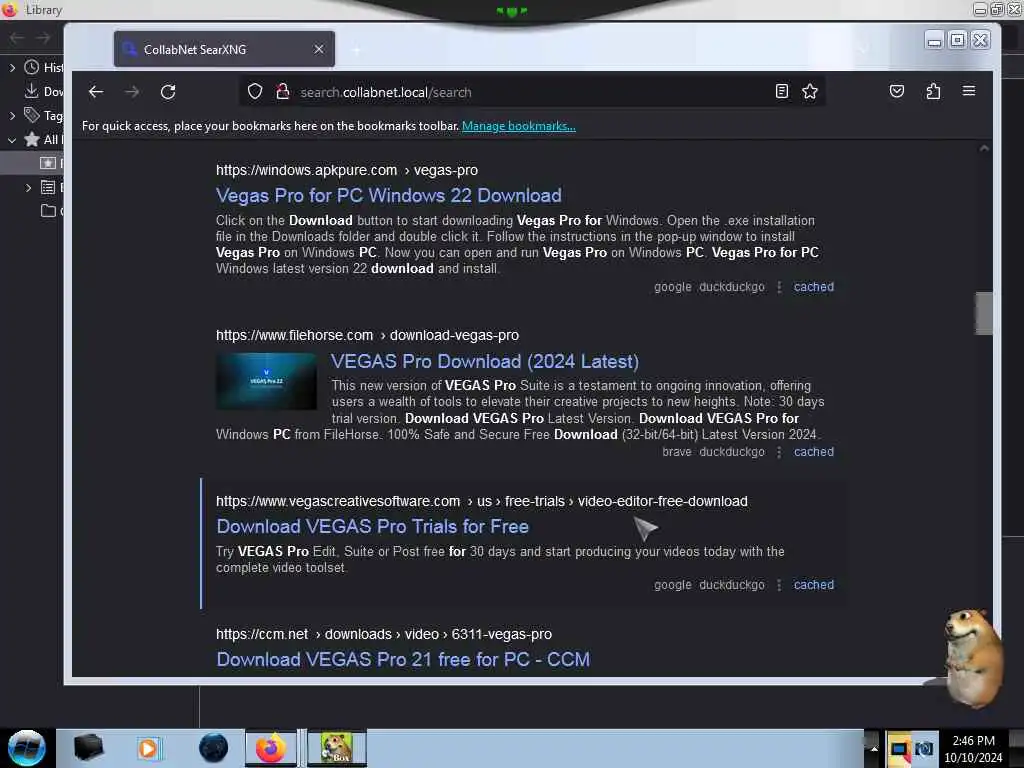Click the address bar URL field
Viewport: 1024px width, 768px height.
pyautogui.click(x=532, y=92)
